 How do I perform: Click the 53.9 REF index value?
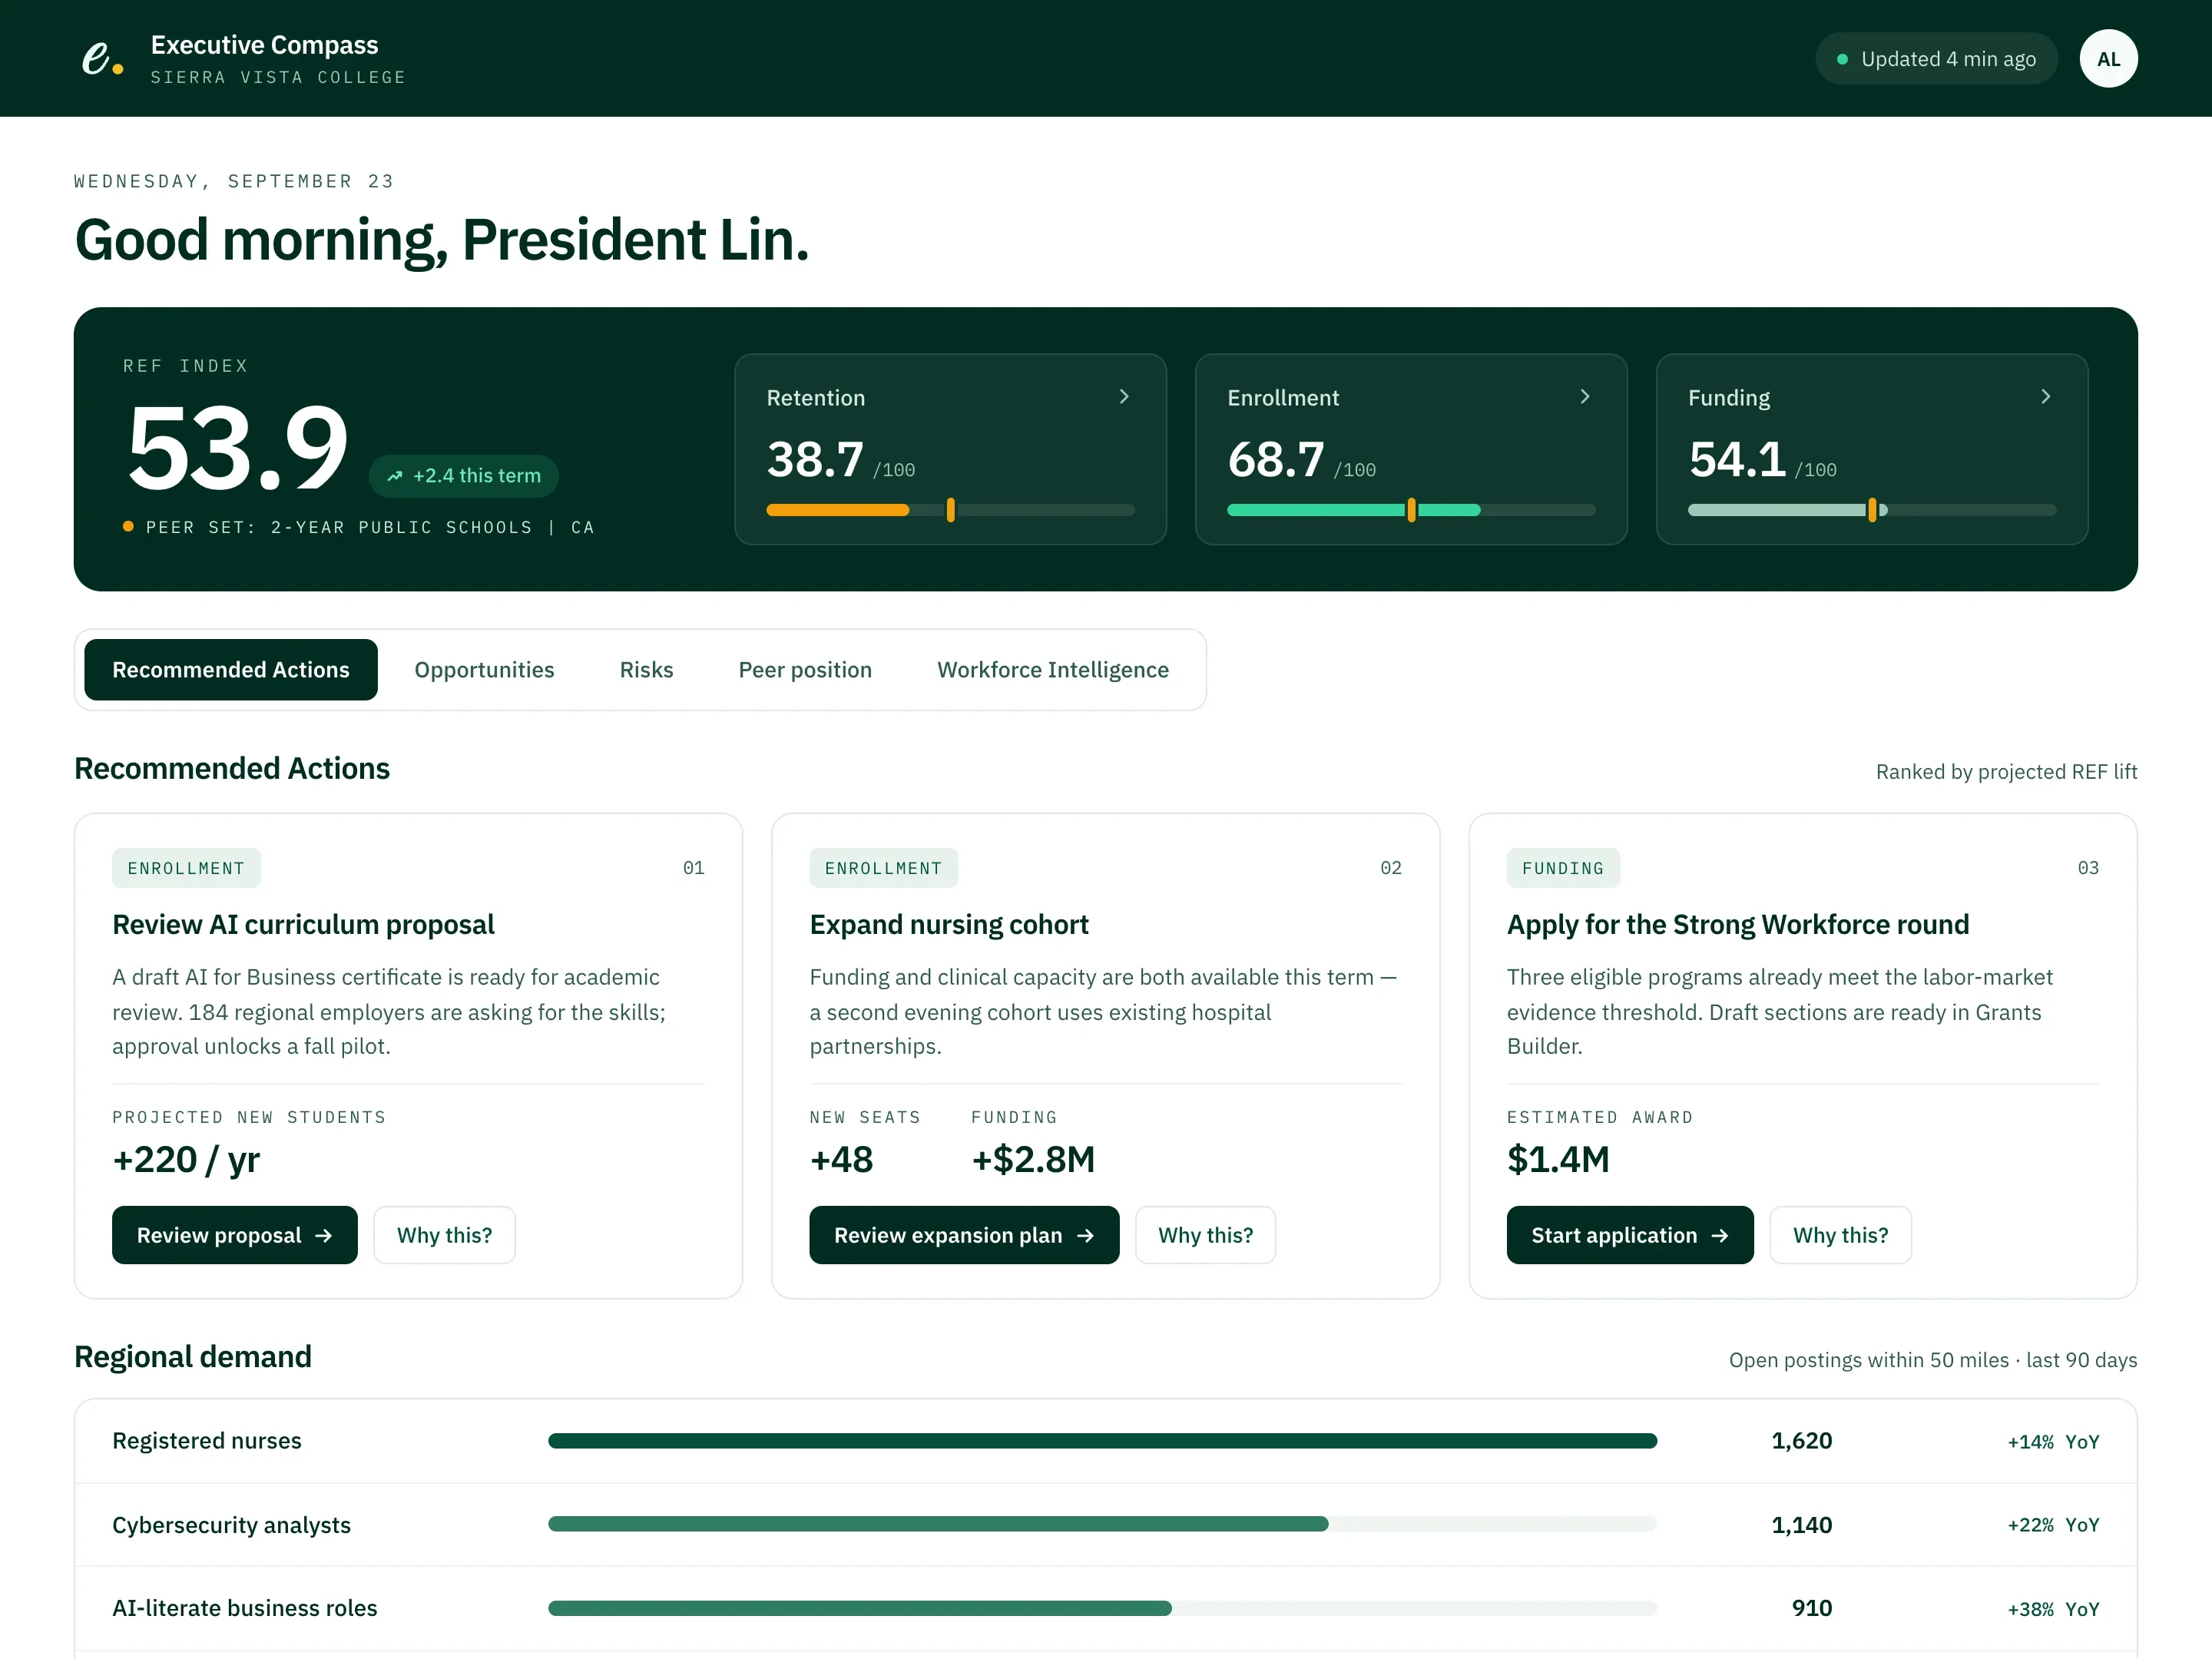click(237, 449)
